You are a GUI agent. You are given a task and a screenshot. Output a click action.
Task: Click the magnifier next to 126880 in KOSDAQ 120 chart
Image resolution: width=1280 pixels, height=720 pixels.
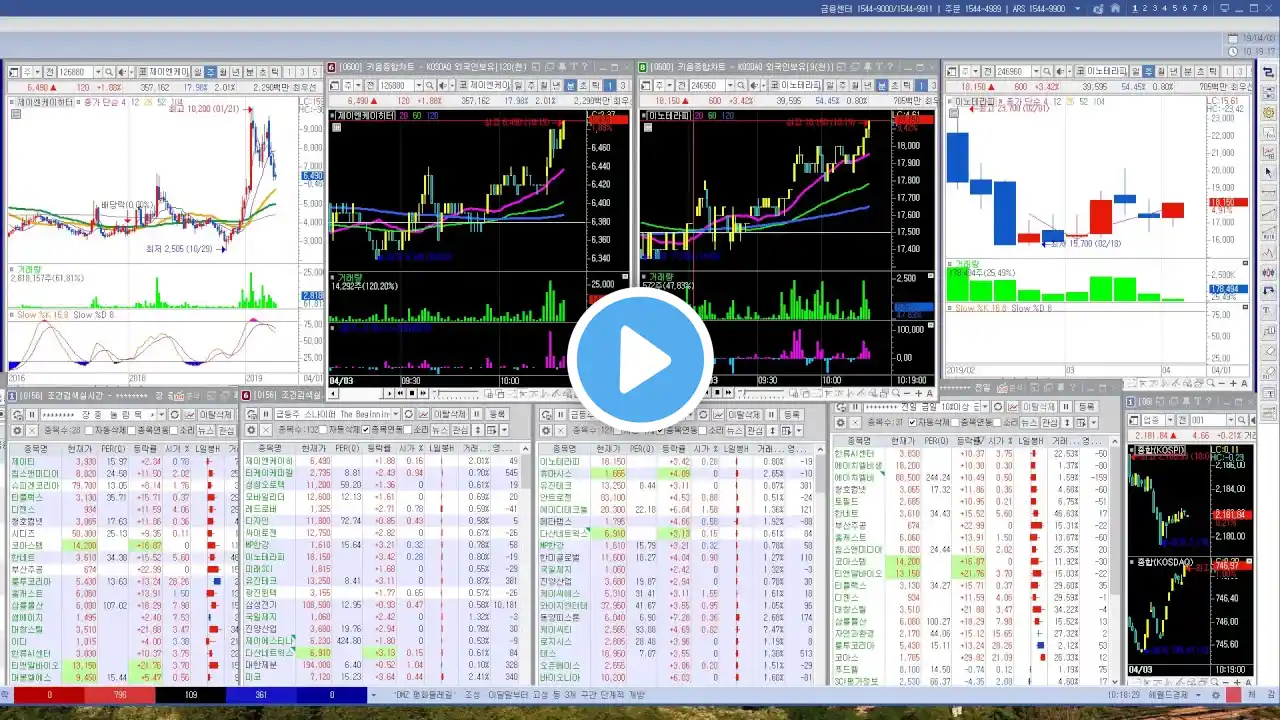(x=428, y=85)
